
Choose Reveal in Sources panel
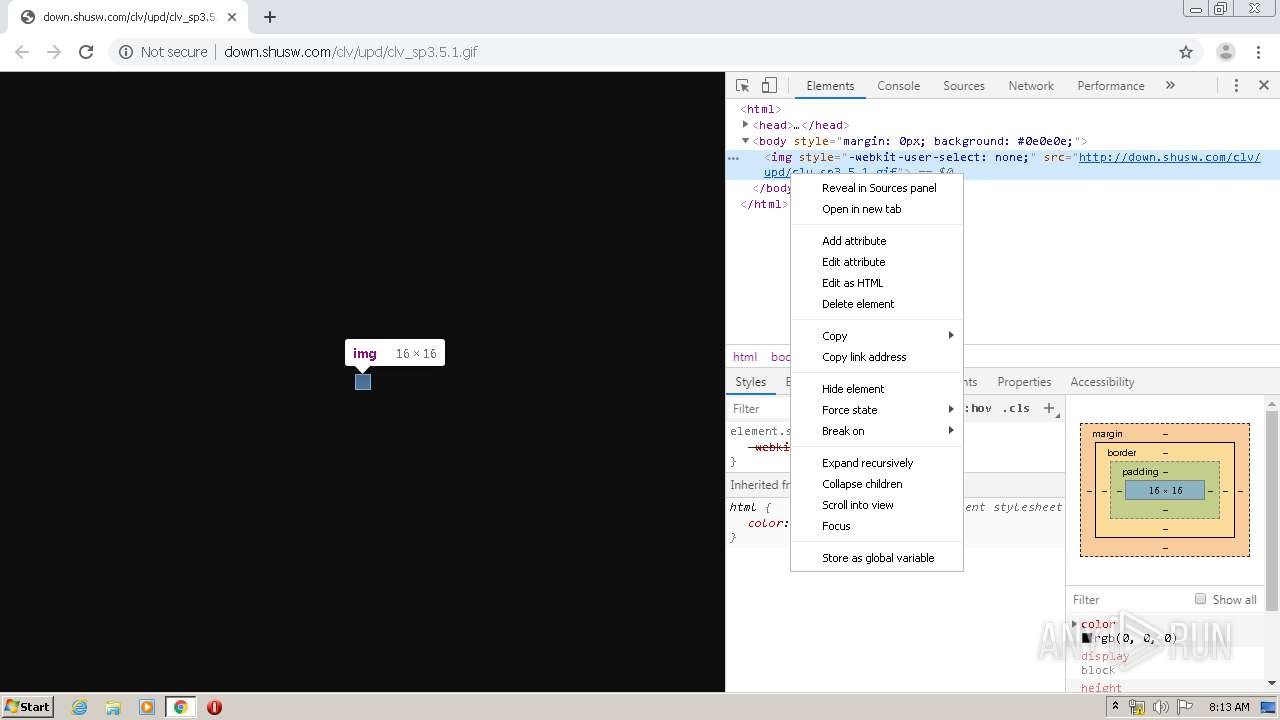tap(877, 188)
